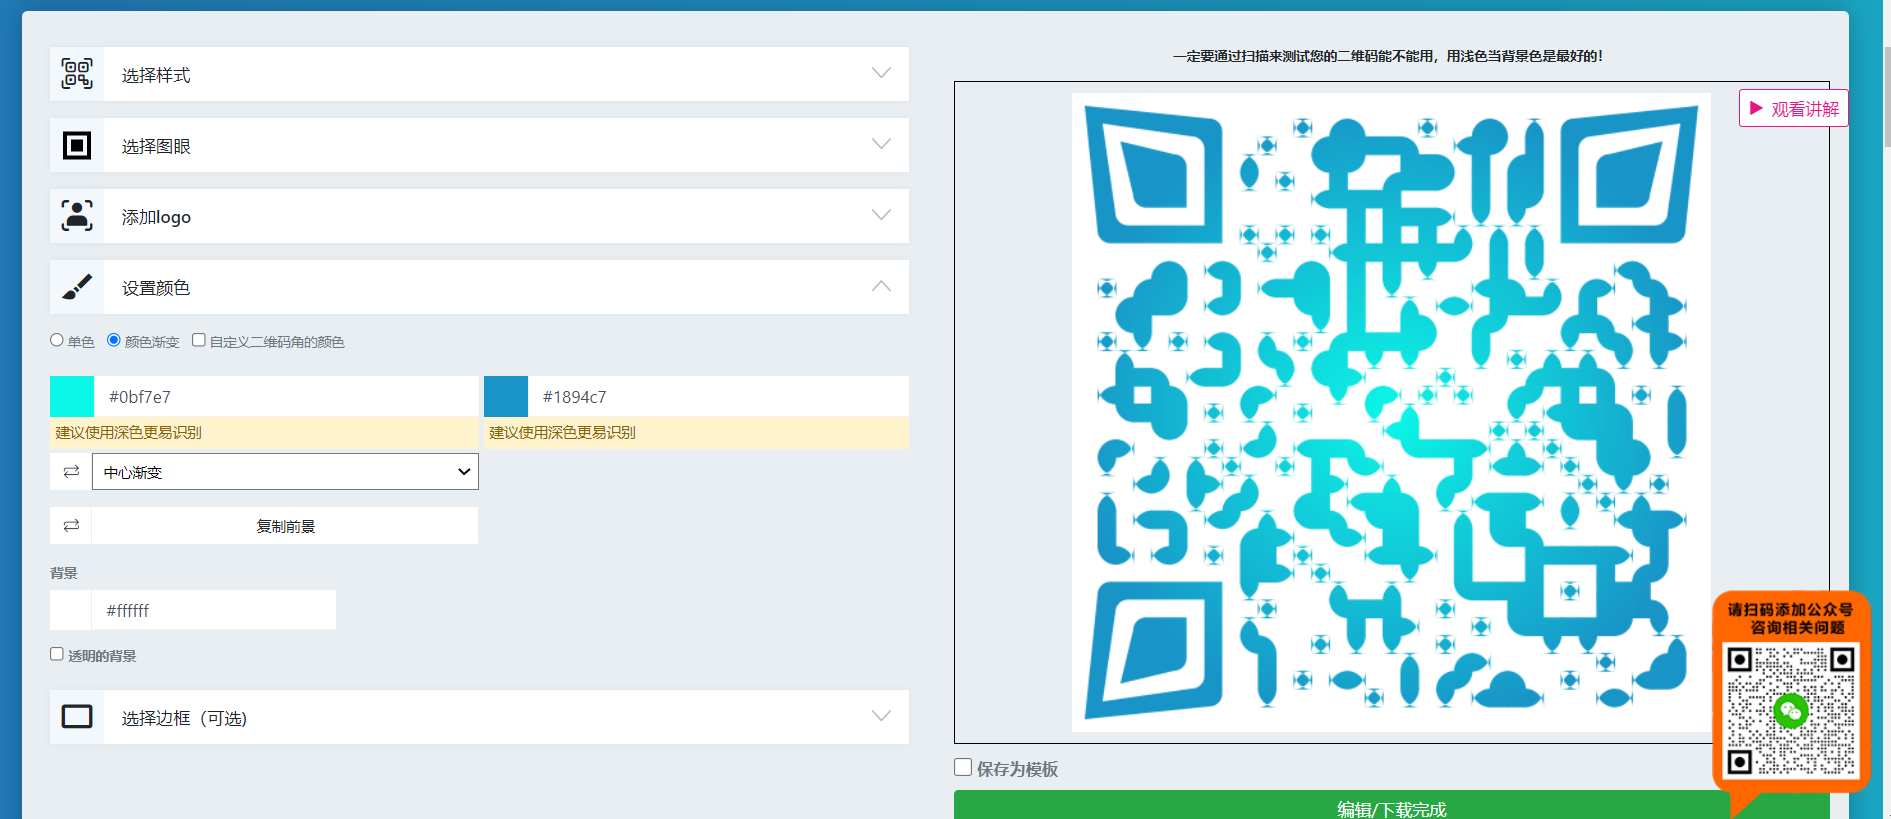Select the 单色 radio option
The width and height of the screenshot is (1891, 819).
57,340
